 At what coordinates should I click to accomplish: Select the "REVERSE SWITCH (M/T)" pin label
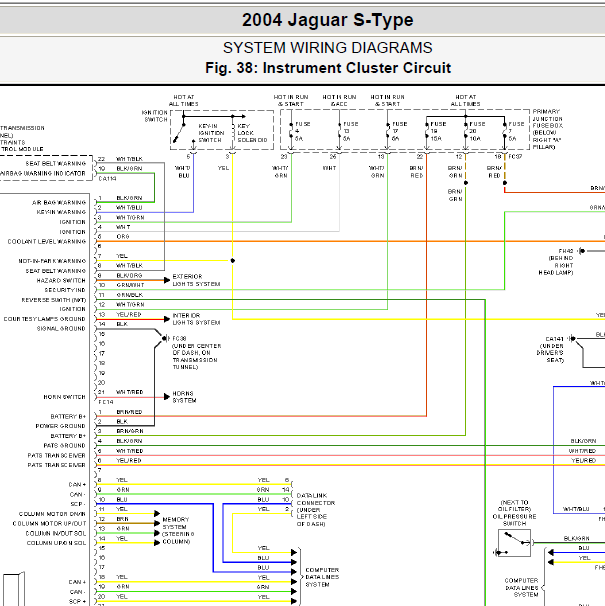tap(54, 300)
